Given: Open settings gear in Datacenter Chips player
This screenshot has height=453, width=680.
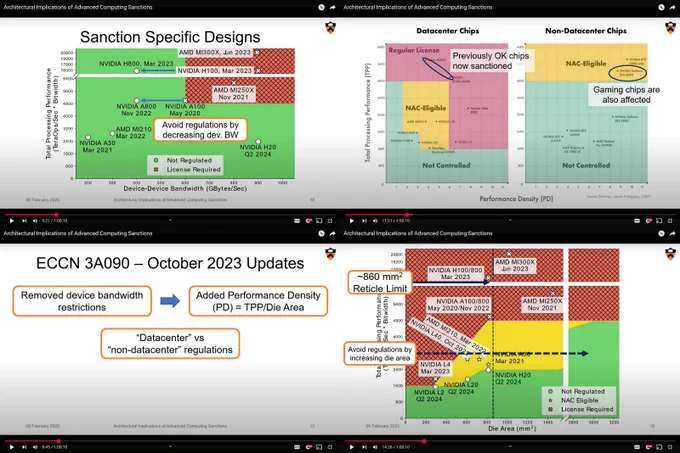Looking at the screenshot, I should pos(649,221).
